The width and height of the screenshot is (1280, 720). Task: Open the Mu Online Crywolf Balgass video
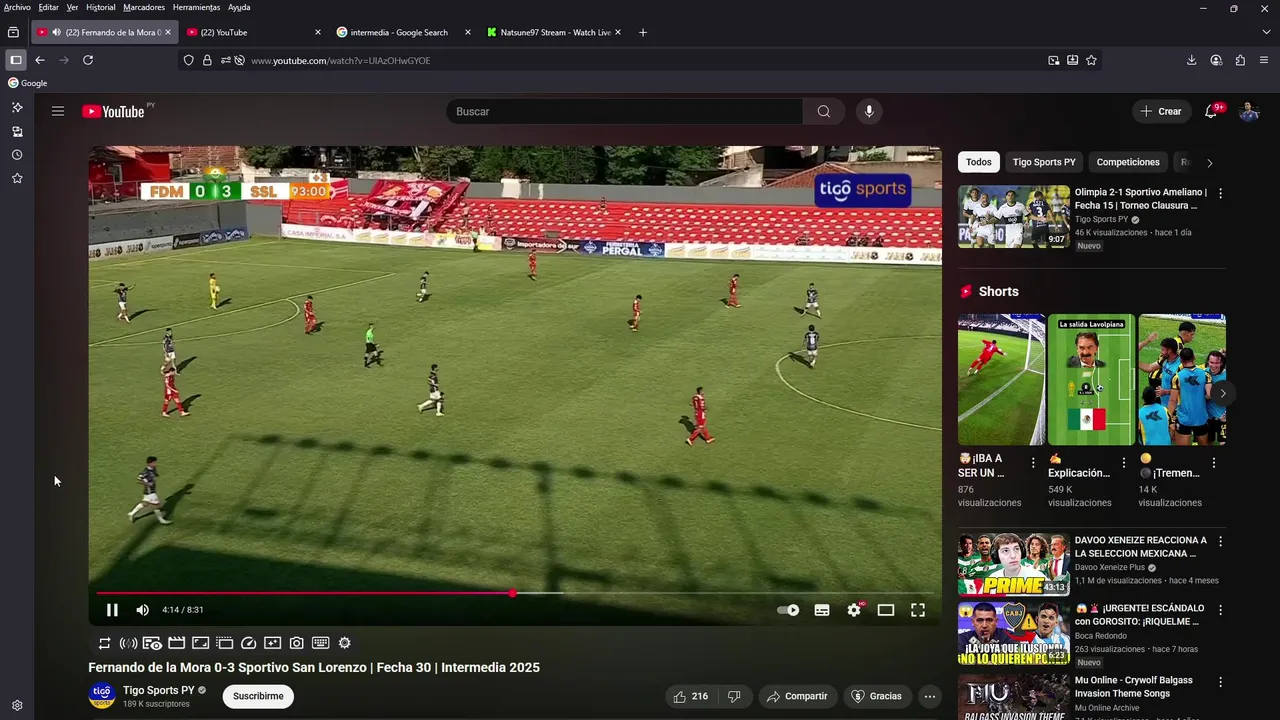[x=1133, y=686]
